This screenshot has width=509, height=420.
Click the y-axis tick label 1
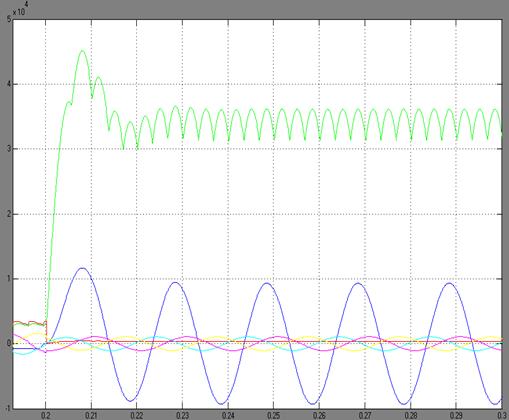pos(9,279)
